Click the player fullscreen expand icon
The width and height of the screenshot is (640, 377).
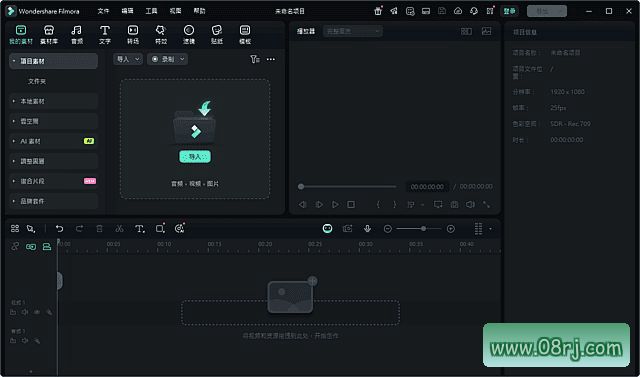(487, 204)
